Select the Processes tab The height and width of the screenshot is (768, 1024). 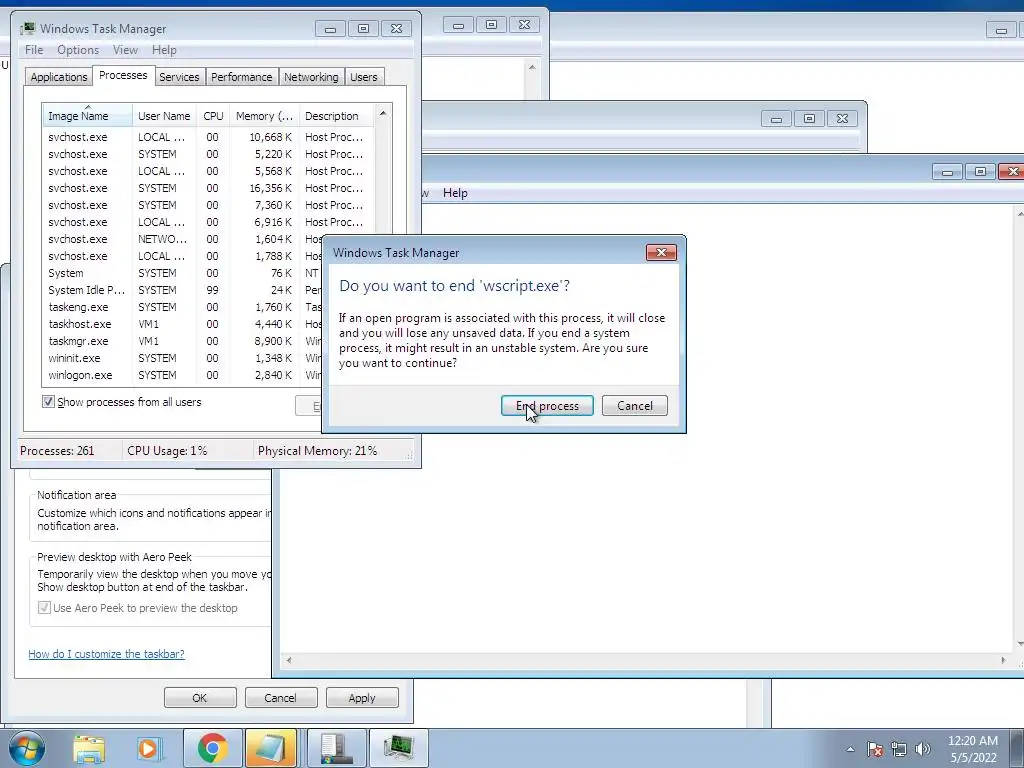[x=123, y=75]
